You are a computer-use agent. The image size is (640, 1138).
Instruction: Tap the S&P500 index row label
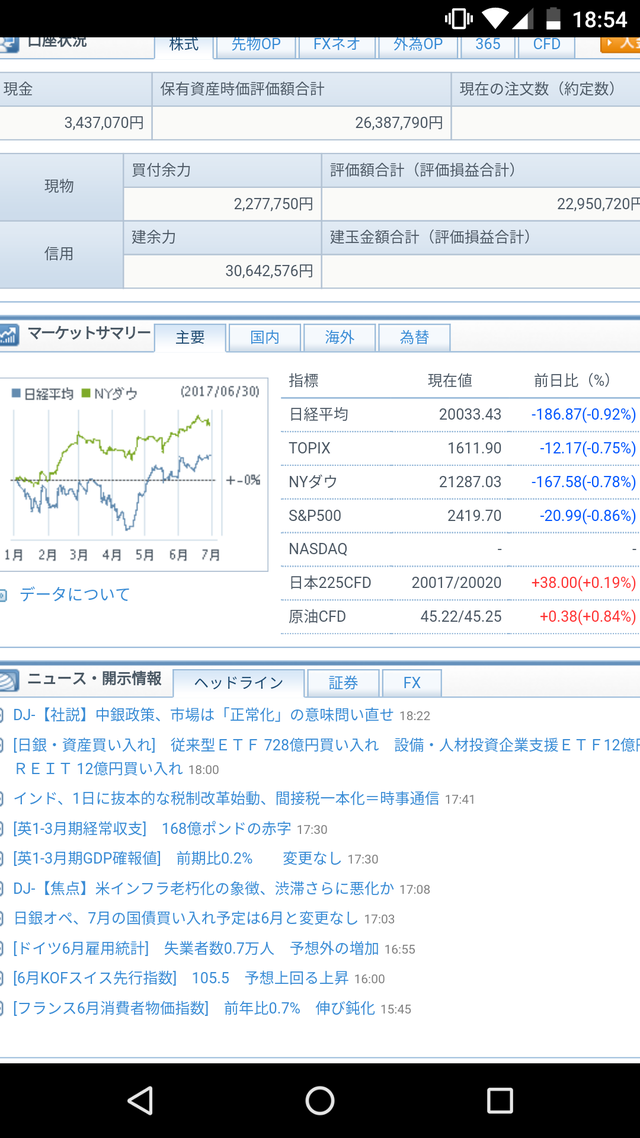315,516
